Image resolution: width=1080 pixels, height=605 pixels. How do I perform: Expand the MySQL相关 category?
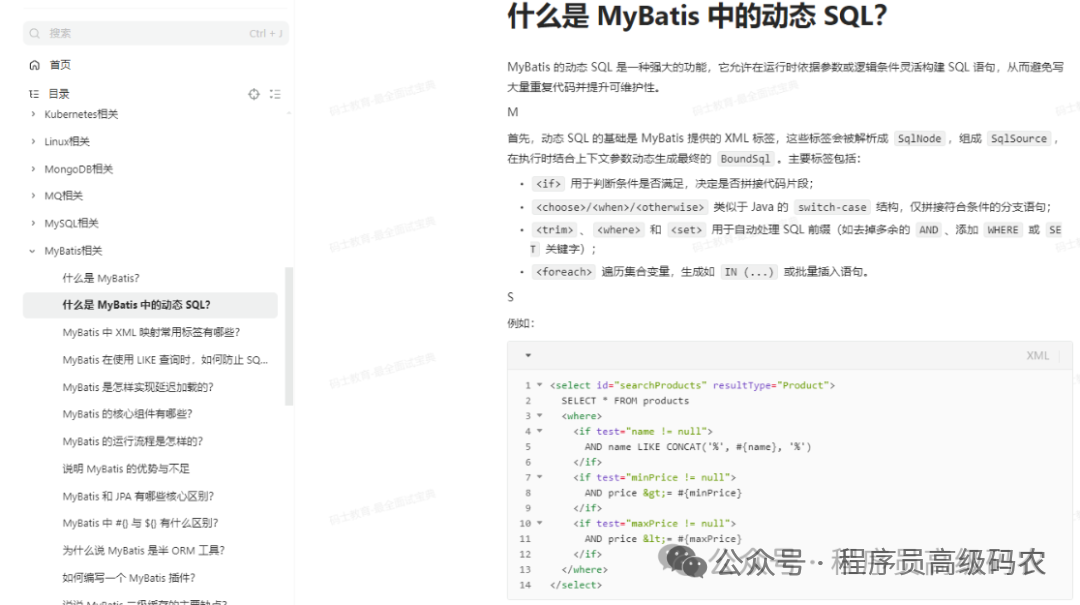coord(32,223)
